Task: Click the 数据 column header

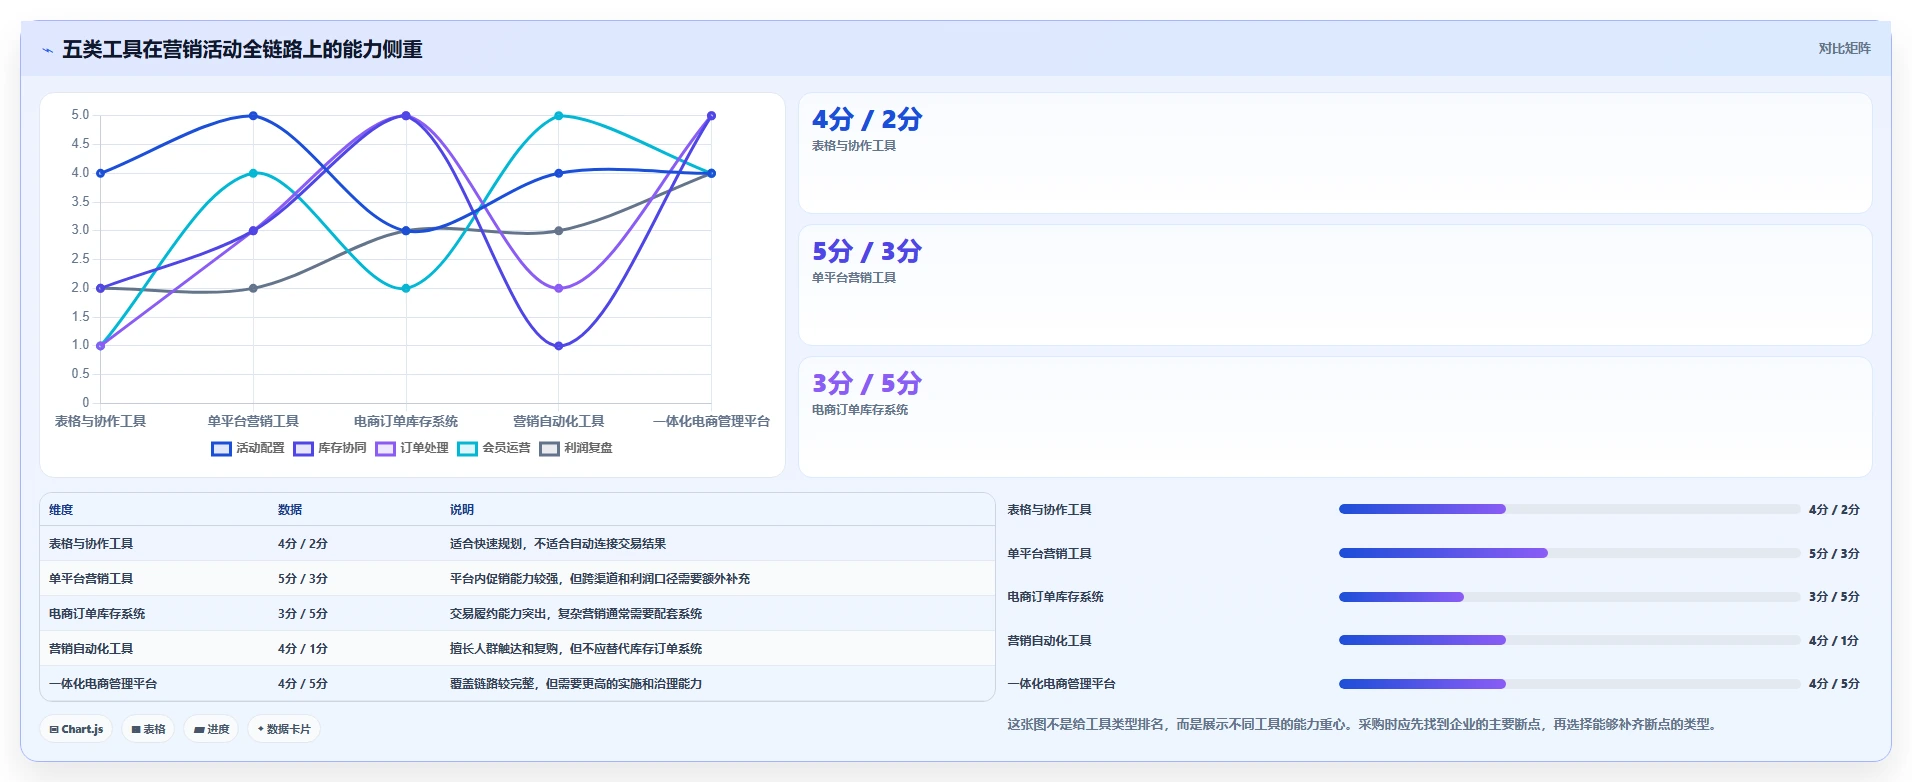Action: (x=290, y=509)
